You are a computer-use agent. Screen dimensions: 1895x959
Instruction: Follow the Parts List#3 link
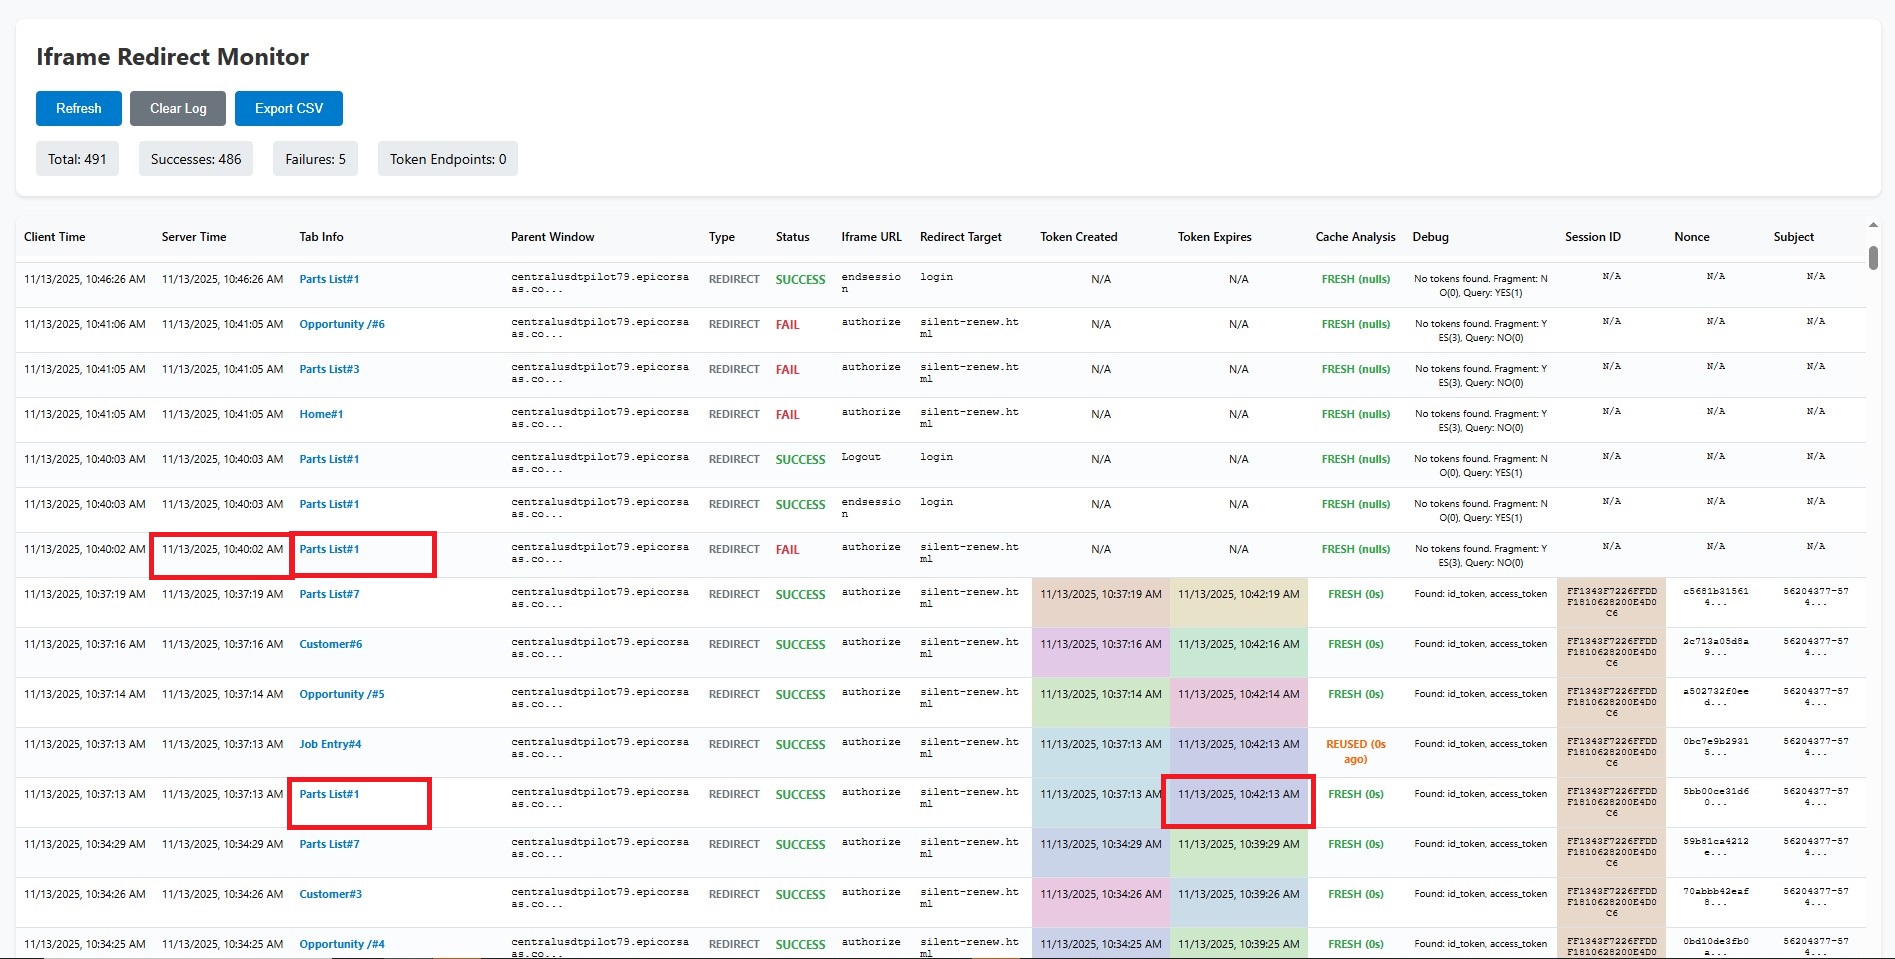(329, 369)
